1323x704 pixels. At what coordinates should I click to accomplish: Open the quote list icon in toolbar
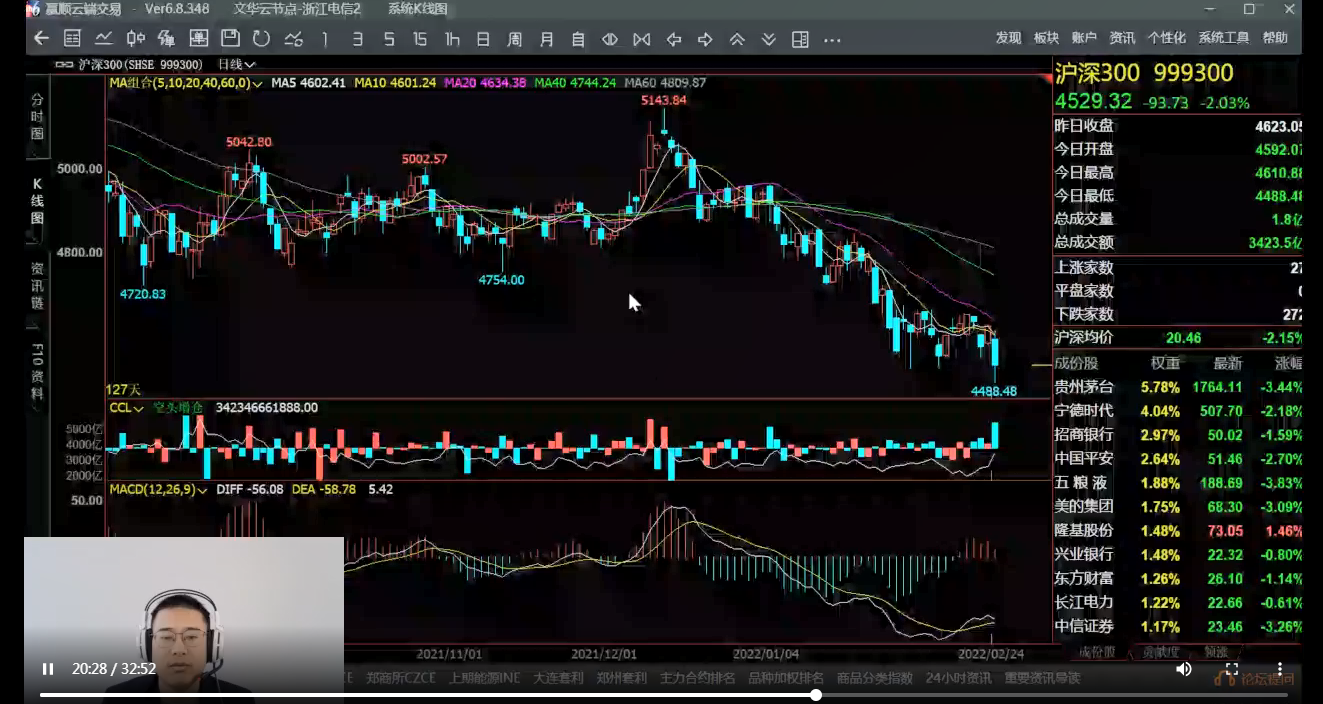[72, 39]
